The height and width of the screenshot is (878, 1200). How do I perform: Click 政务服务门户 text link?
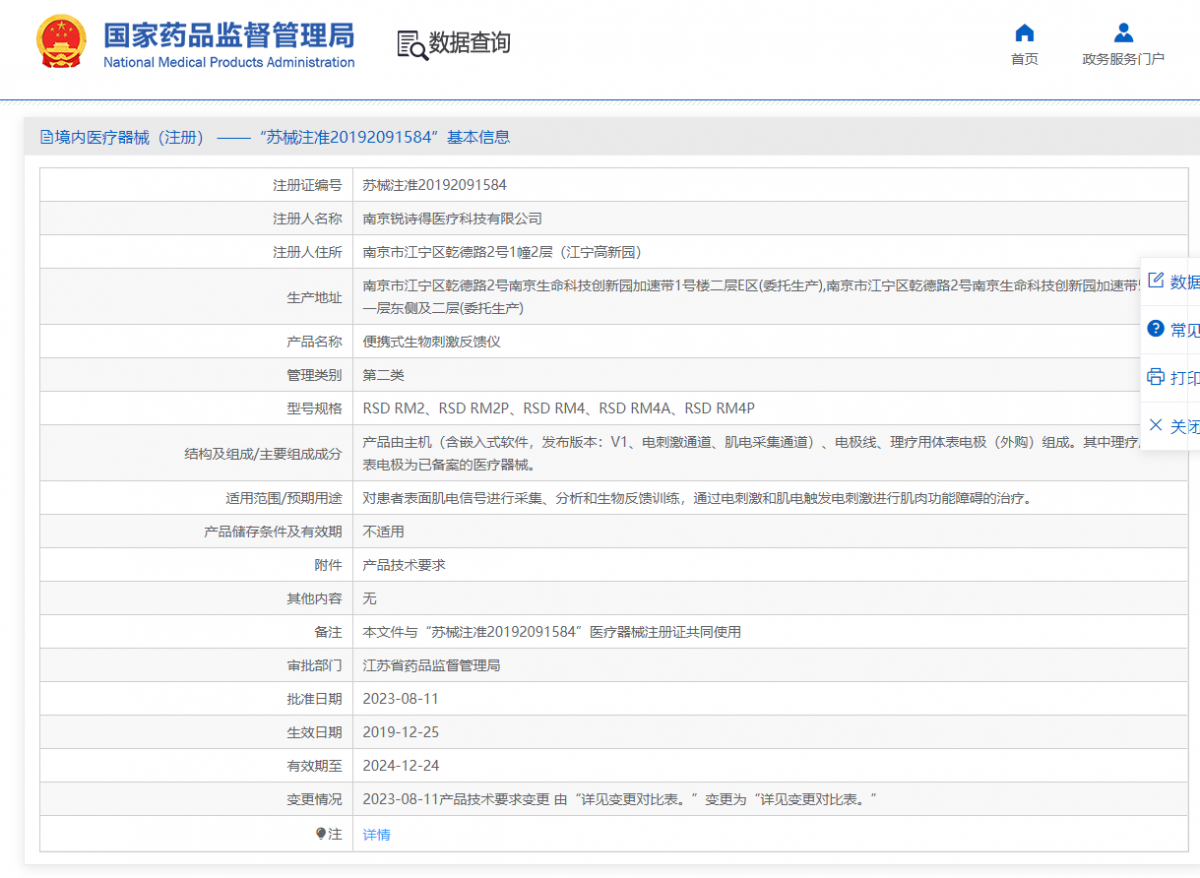[1123, 59]
